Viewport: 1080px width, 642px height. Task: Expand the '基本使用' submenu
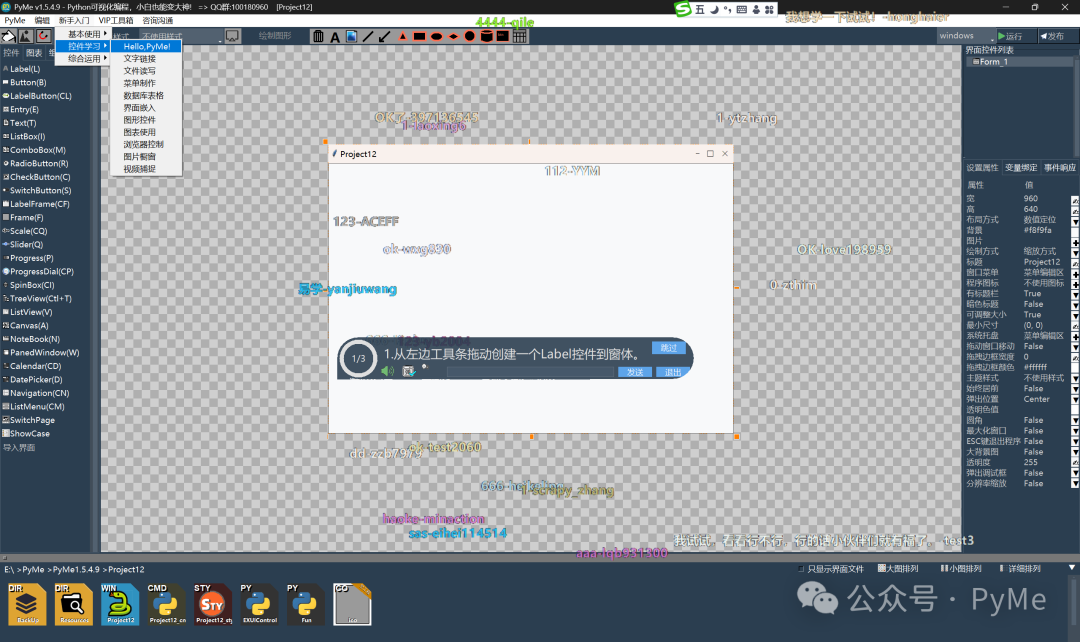tap(86, 34)
